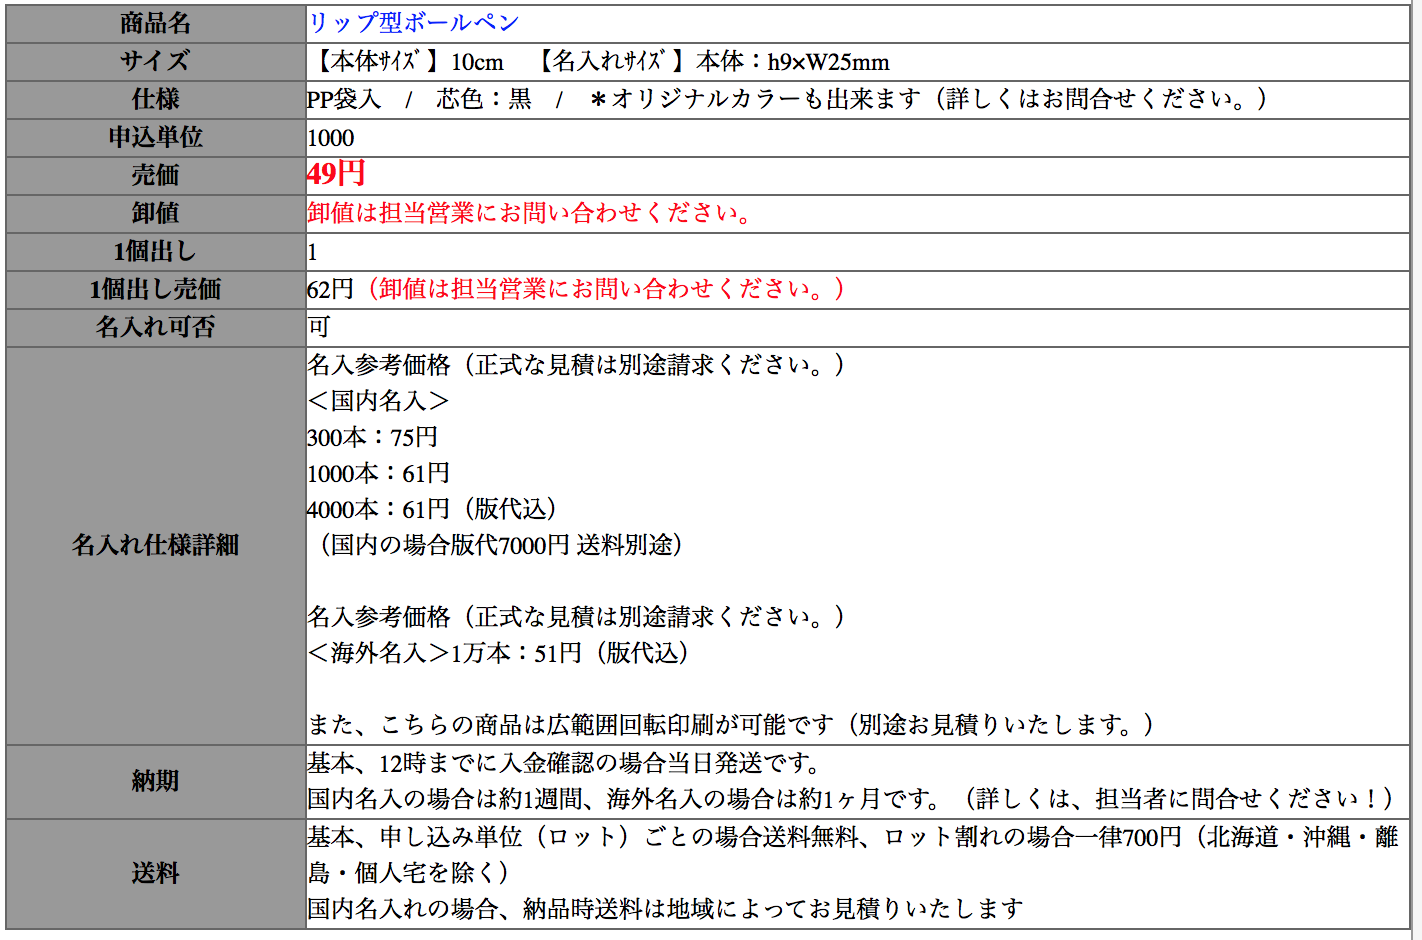Image resolution: width=1422 pixels, height=940 pixels.
Task: Click the 62円 single-item price
Action: pyautogui.click(x=330, y=289)
